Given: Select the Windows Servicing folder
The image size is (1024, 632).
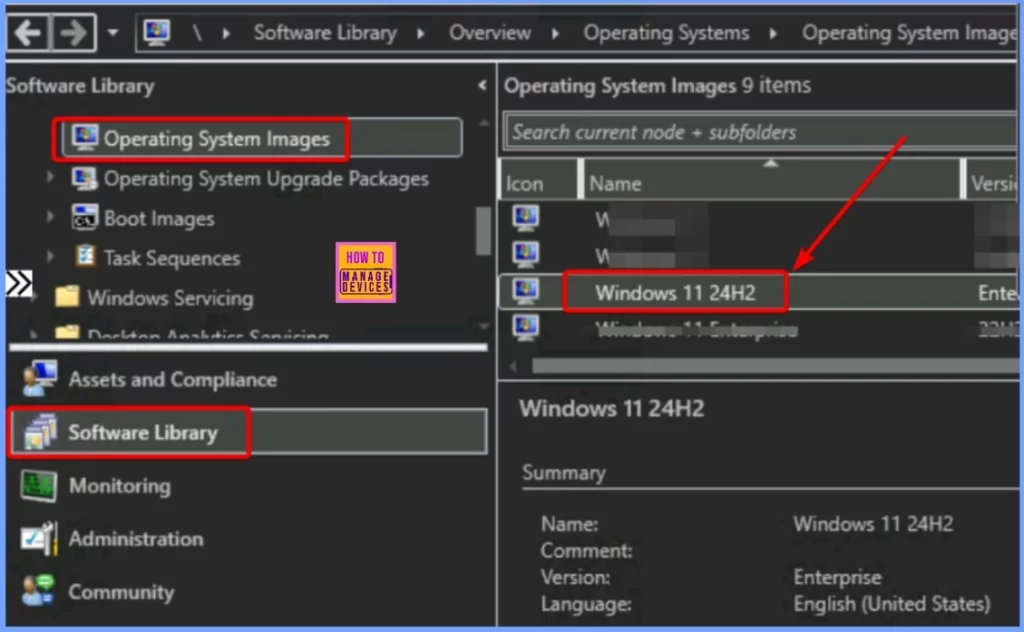Looking at the screenshot, I should (170, 298).
